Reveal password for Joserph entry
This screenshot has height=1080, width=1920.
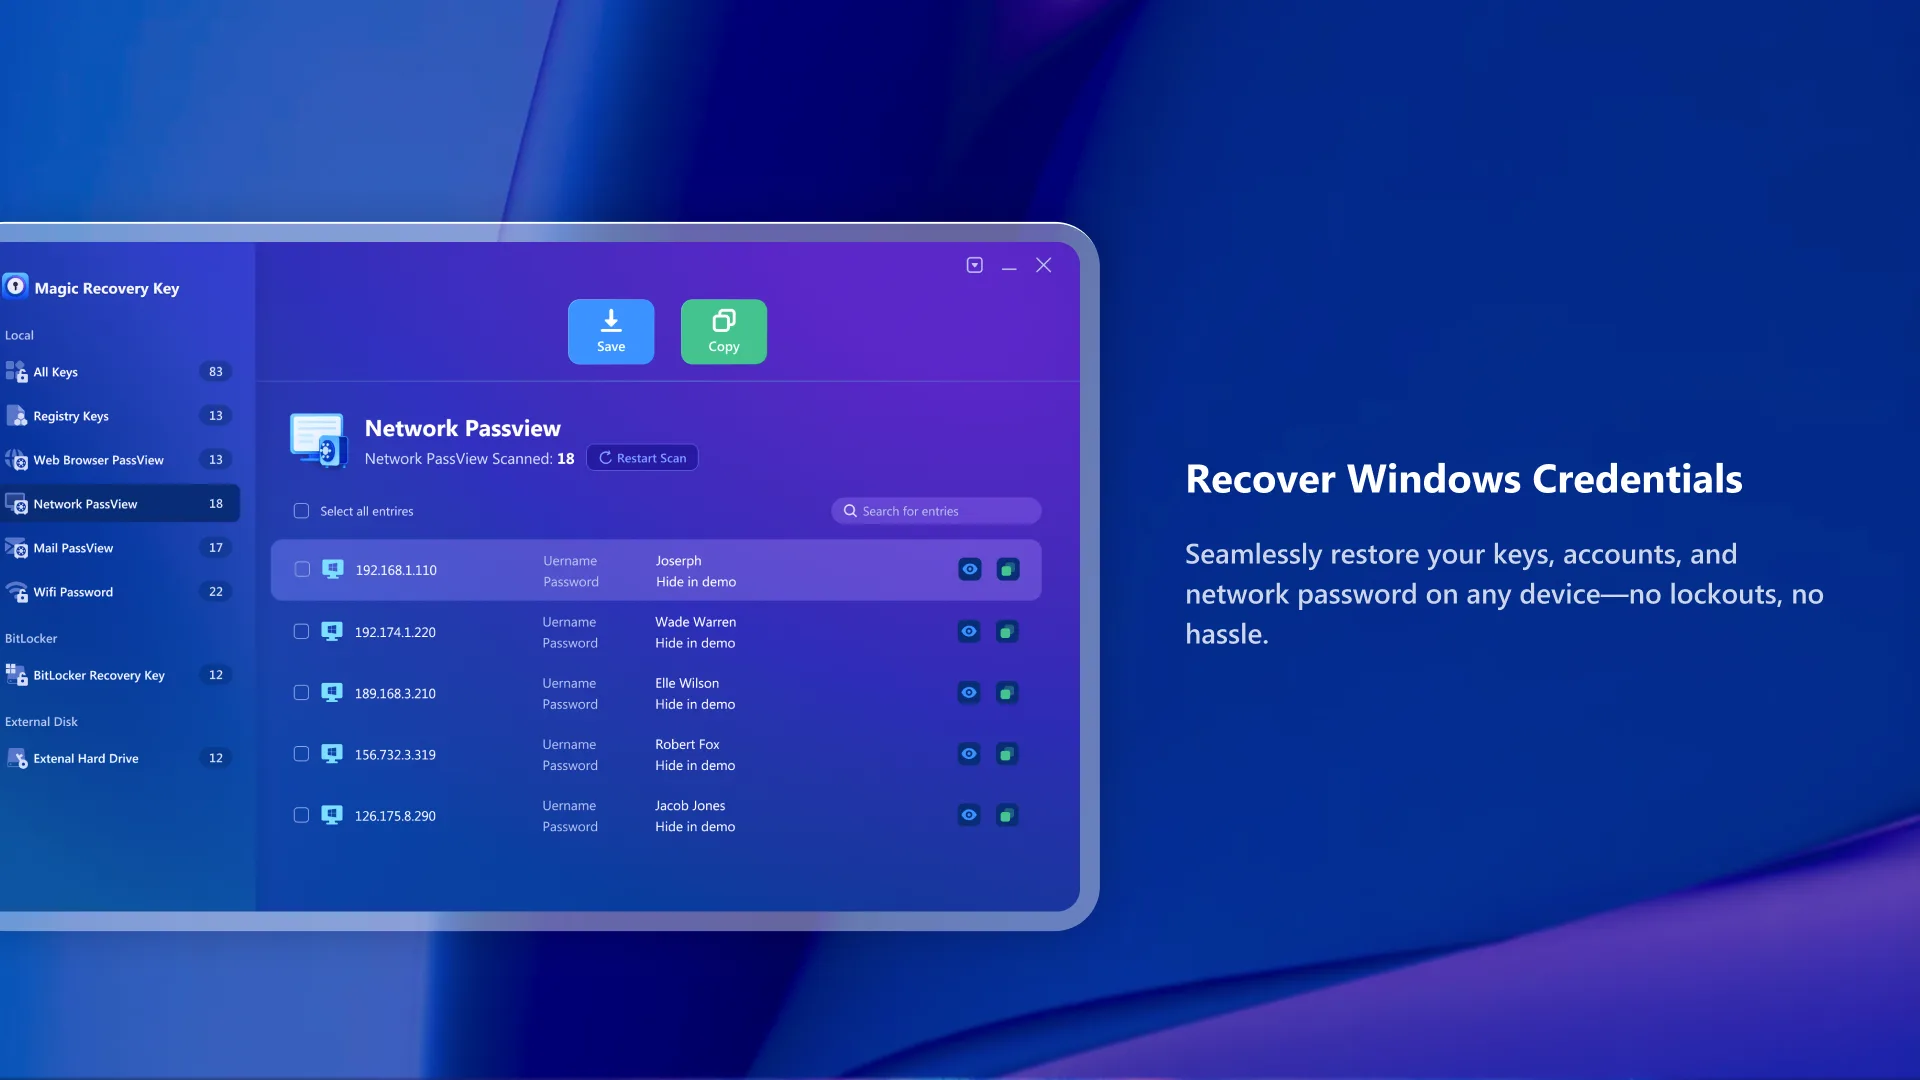tap(969, 570)
